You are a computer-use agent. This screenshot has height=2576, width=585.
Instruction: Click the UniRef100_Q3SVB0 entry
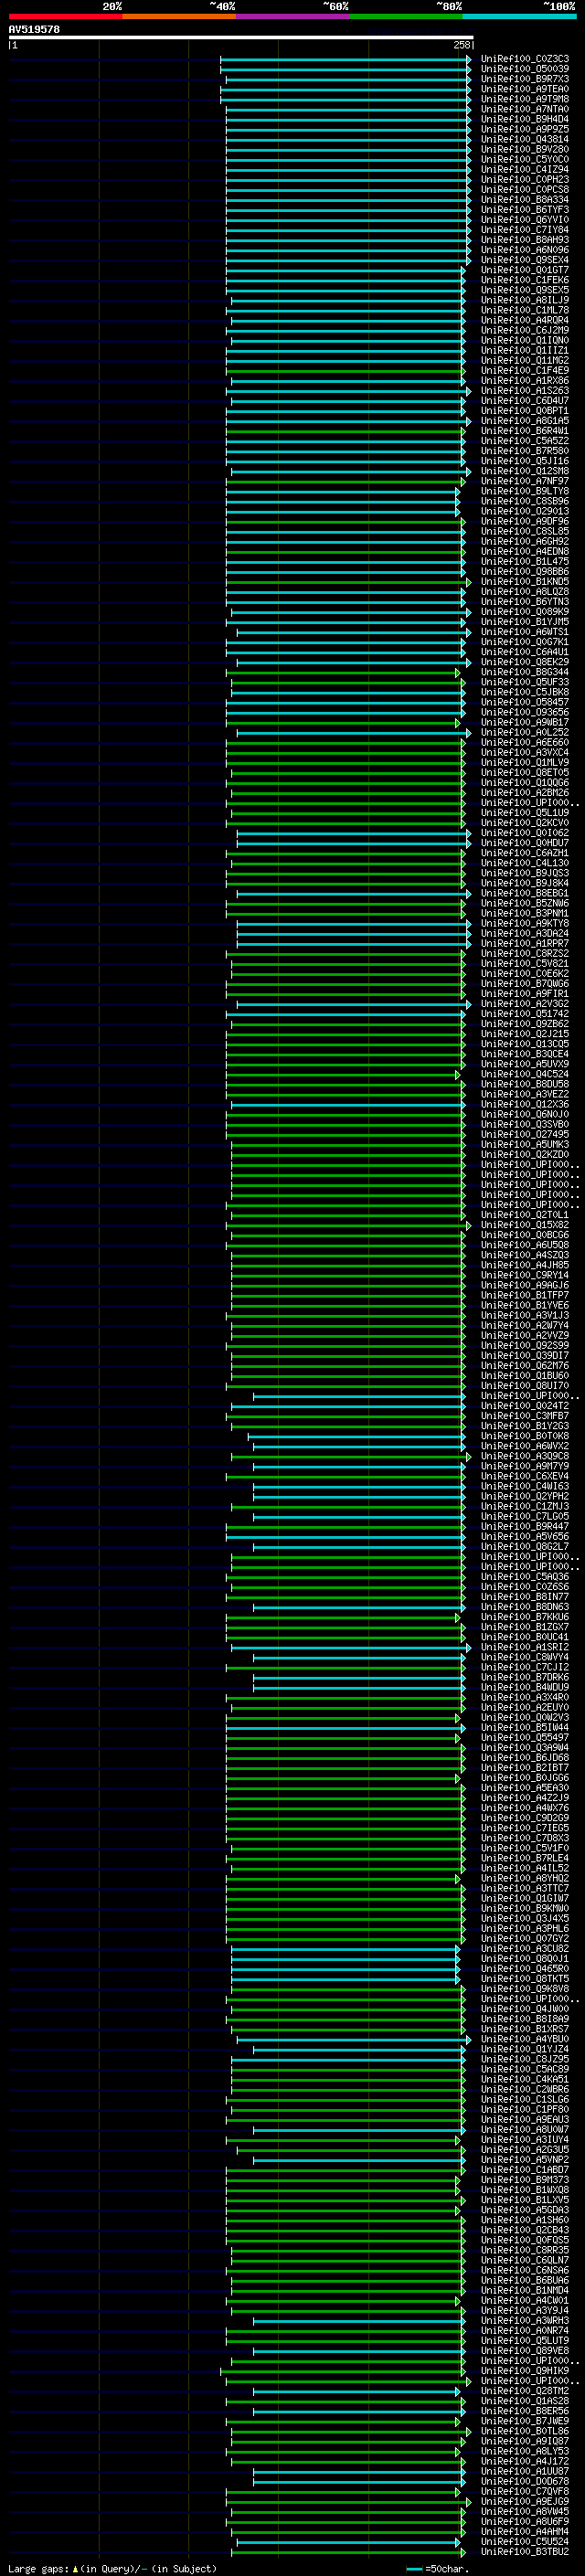pyautogui.click(x=524, y=1125)
